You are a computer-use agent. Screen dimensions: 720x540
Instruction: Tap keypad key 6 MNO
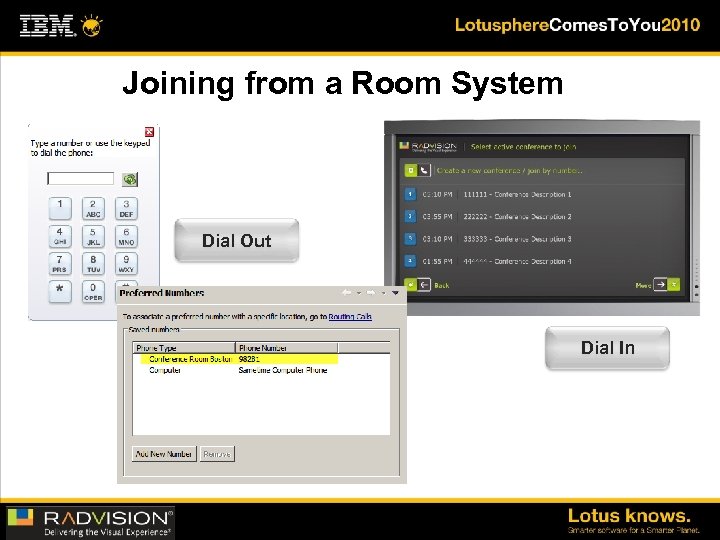(126, 236)
